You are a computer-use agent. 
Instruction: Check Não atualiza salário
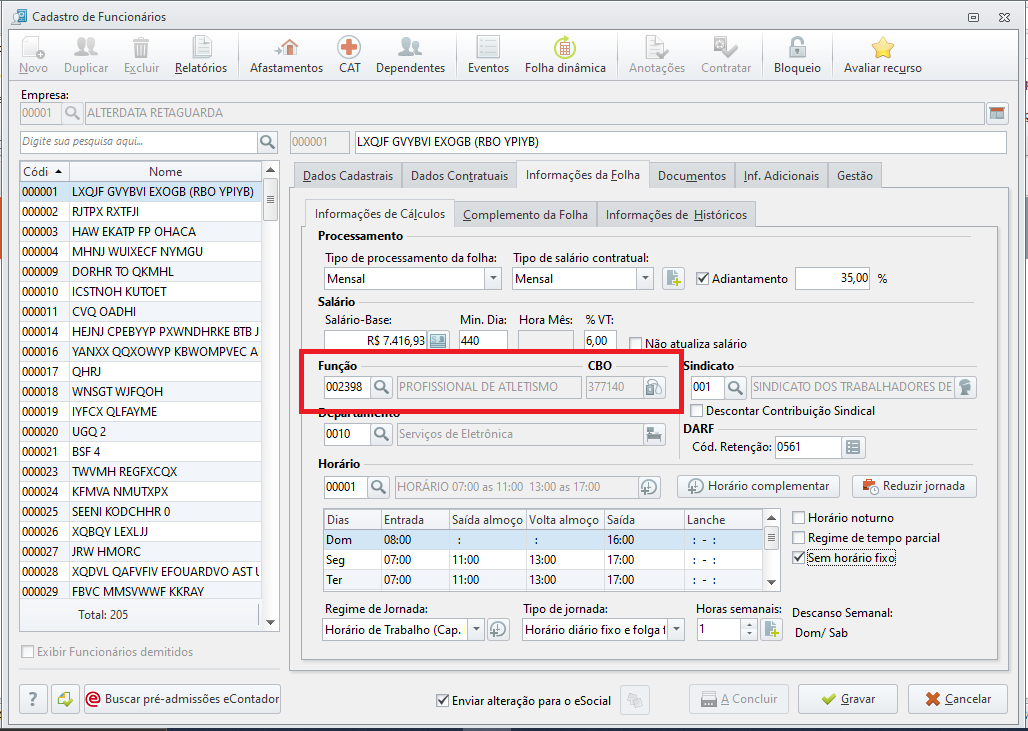[x=635, y=344]
